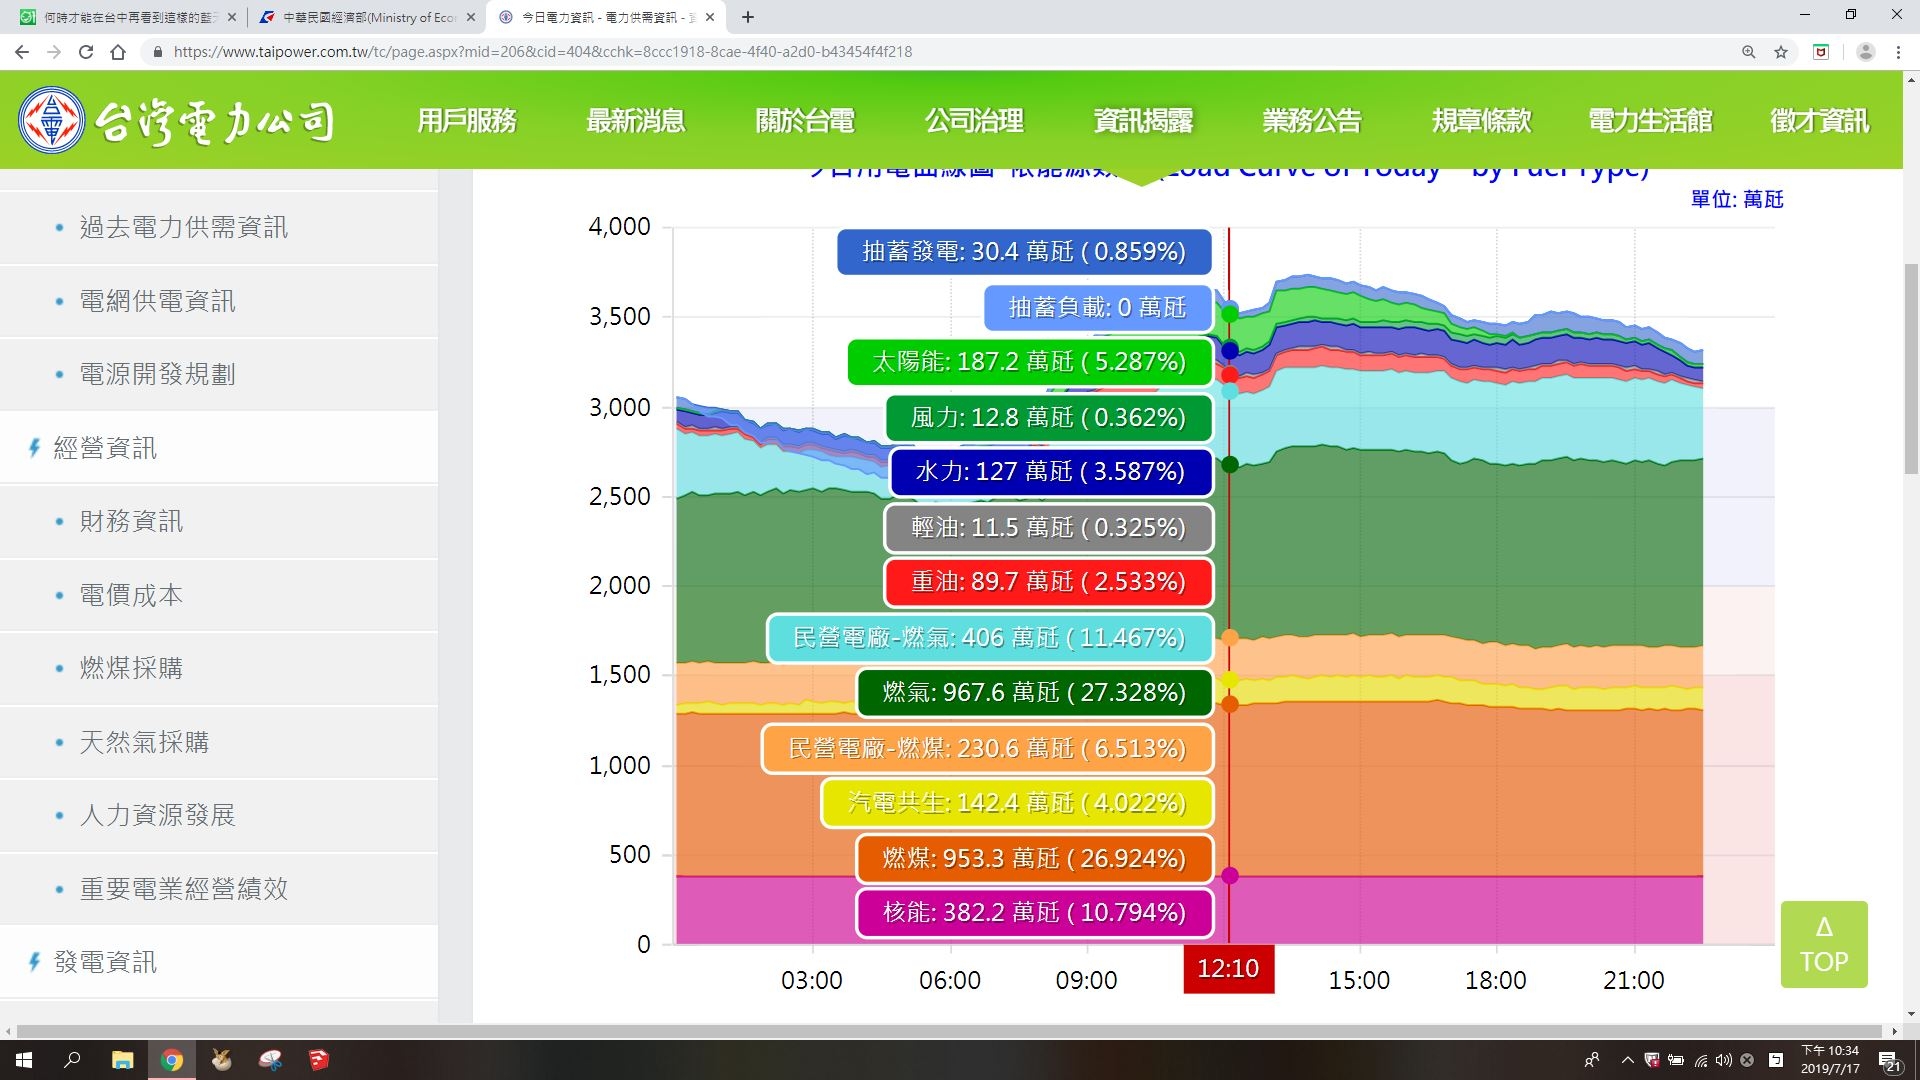Open 關於台電 menu
1920x1080 pixels.
coord(805,121)
